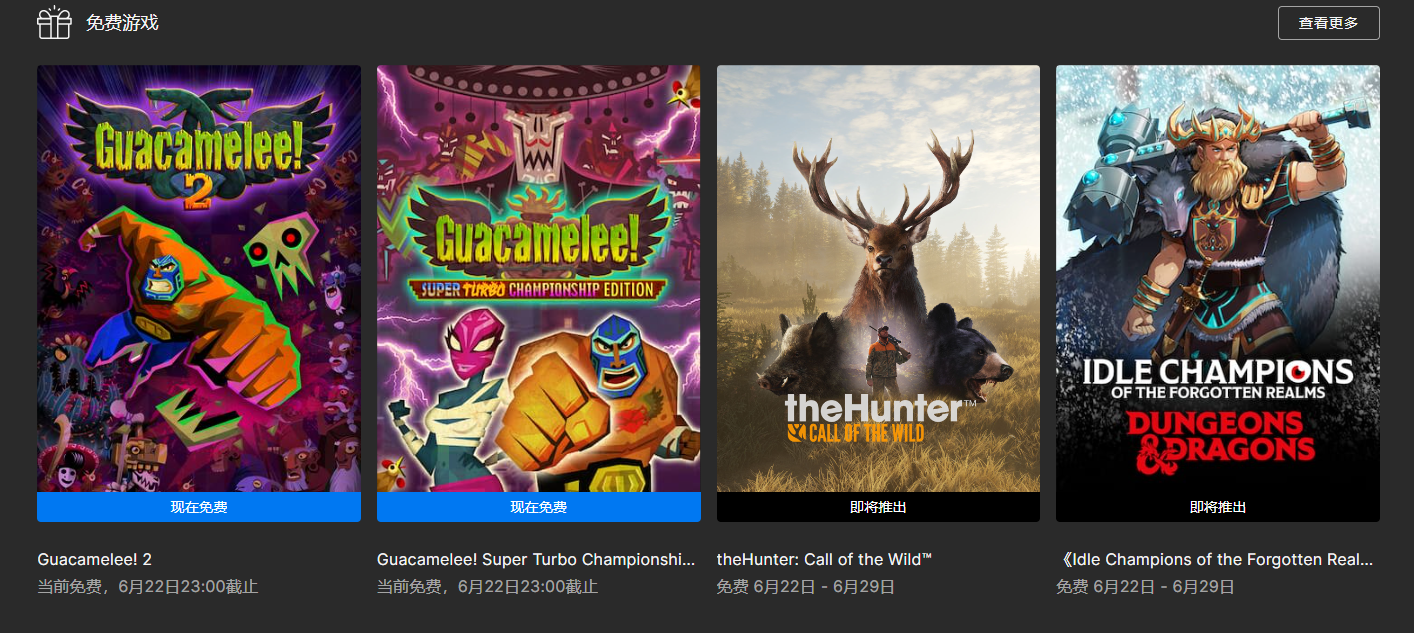Screen dimensions: 1414x633
Task: Click 免费 6月22日 - 6月29日 under Idle Champions
Action: click(x=1145, y=587)
